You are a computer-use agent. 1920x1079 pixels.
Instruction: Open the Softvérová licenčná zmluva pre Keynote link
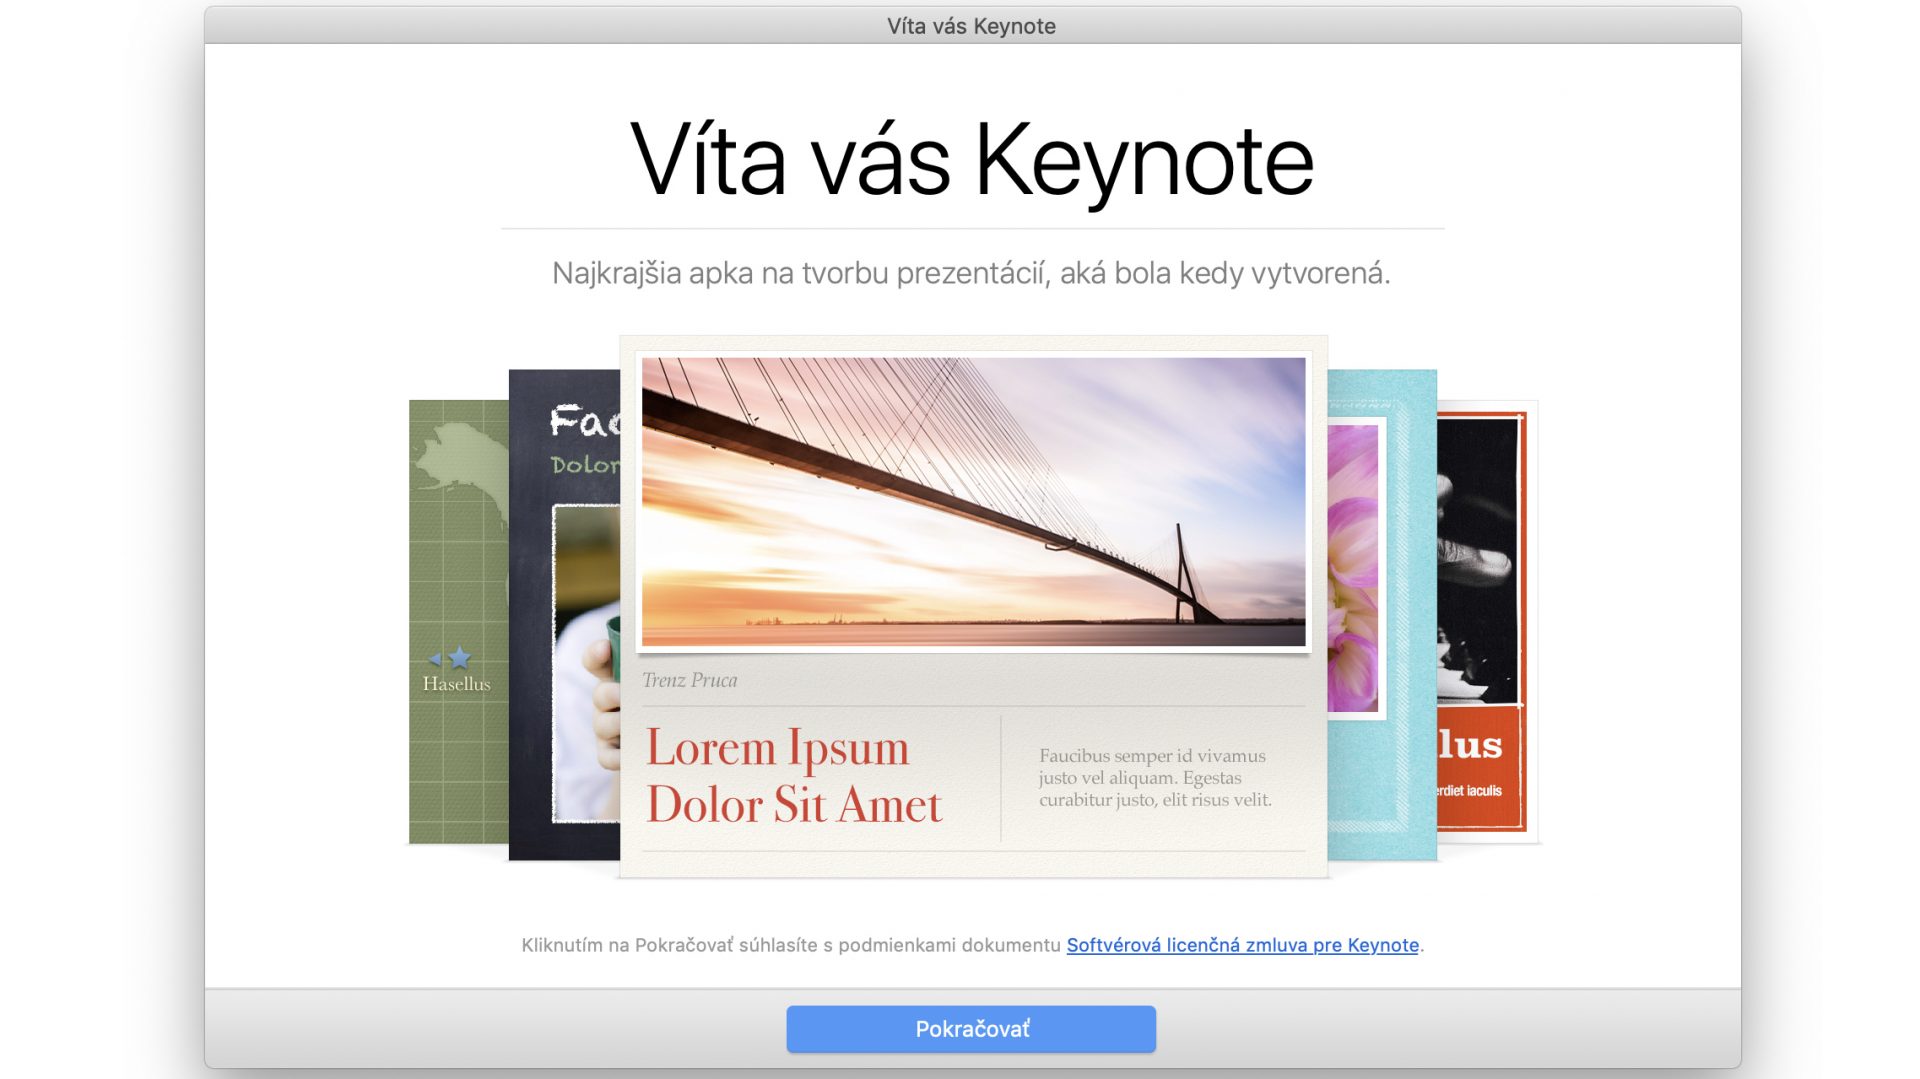tap(1242, 945)
